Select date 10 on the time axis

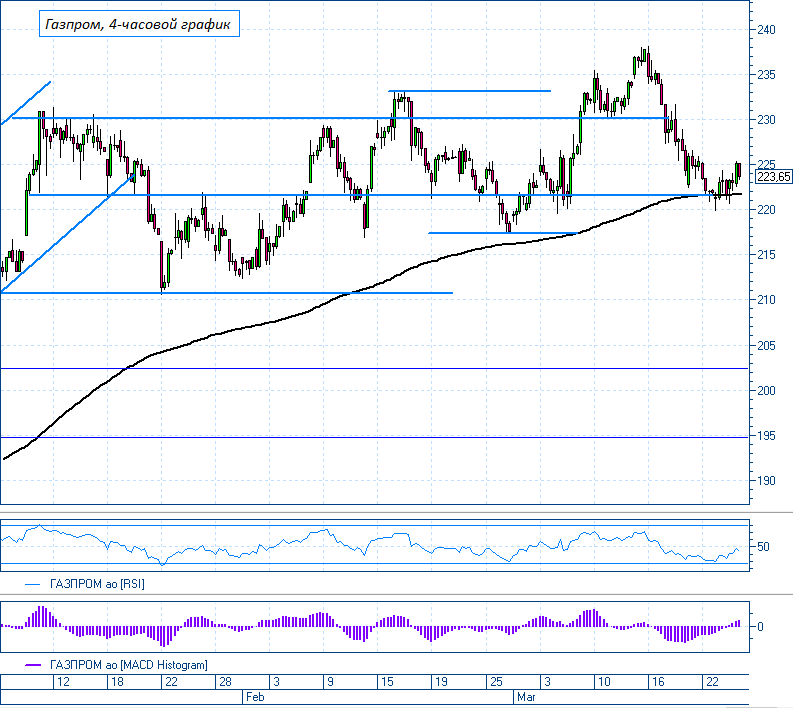[604, 682]
